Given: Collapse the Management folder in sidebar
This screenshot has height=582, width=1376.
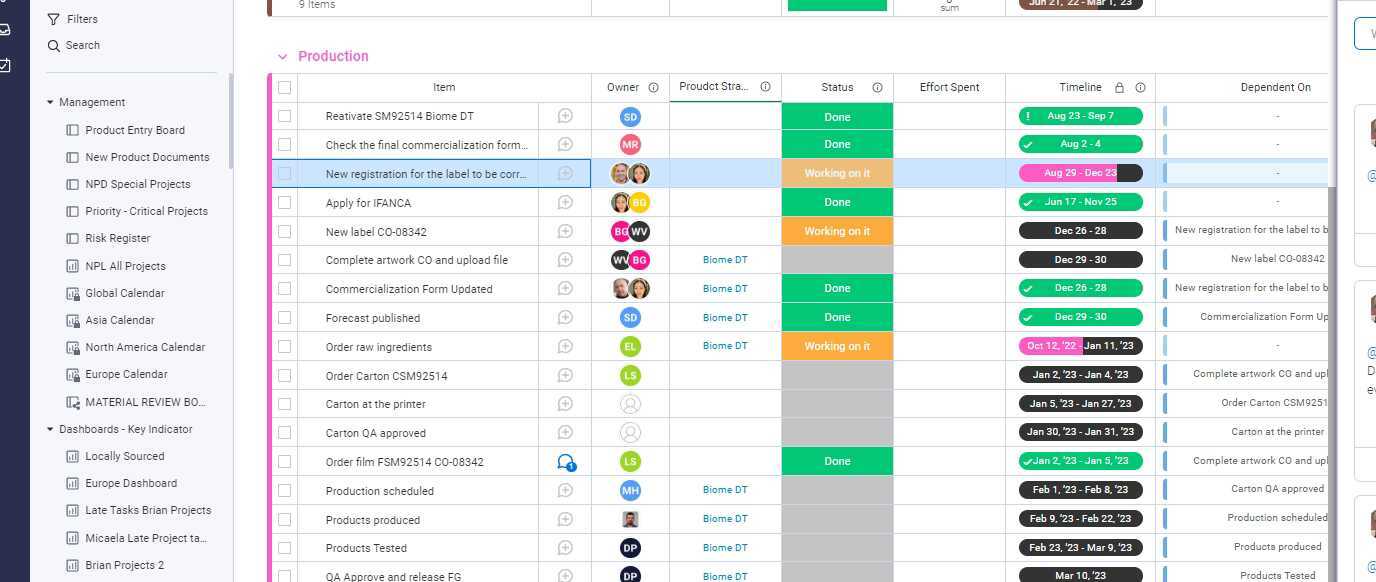Looking at the screenshot, I should 50,102.
